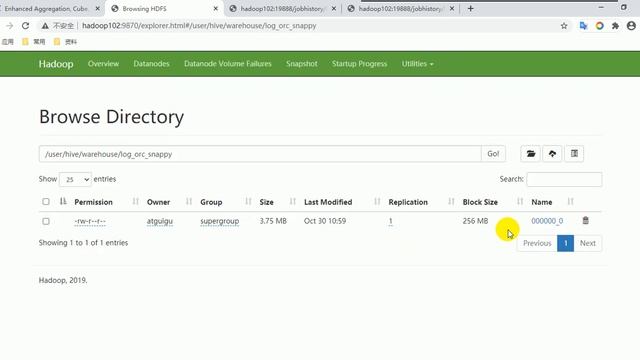
Task: Click the cut and paste table icon
Action: tap(574, 154)
